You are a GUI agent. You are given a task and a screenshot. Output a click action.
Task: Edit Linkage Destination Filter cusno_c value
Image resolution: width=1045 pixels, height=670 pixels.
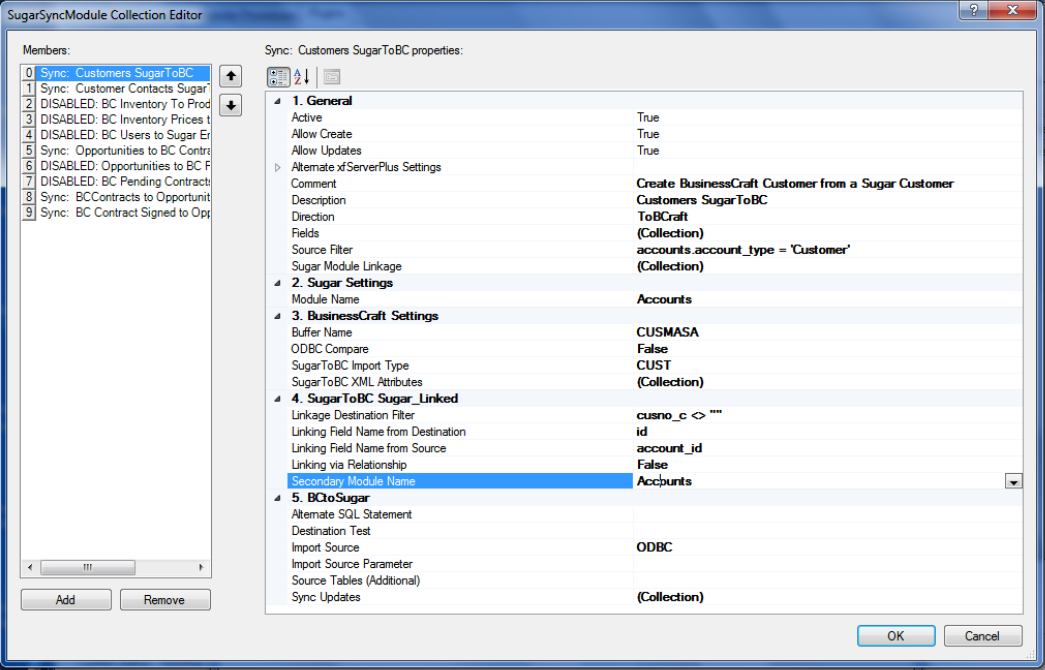coord(827,415)
